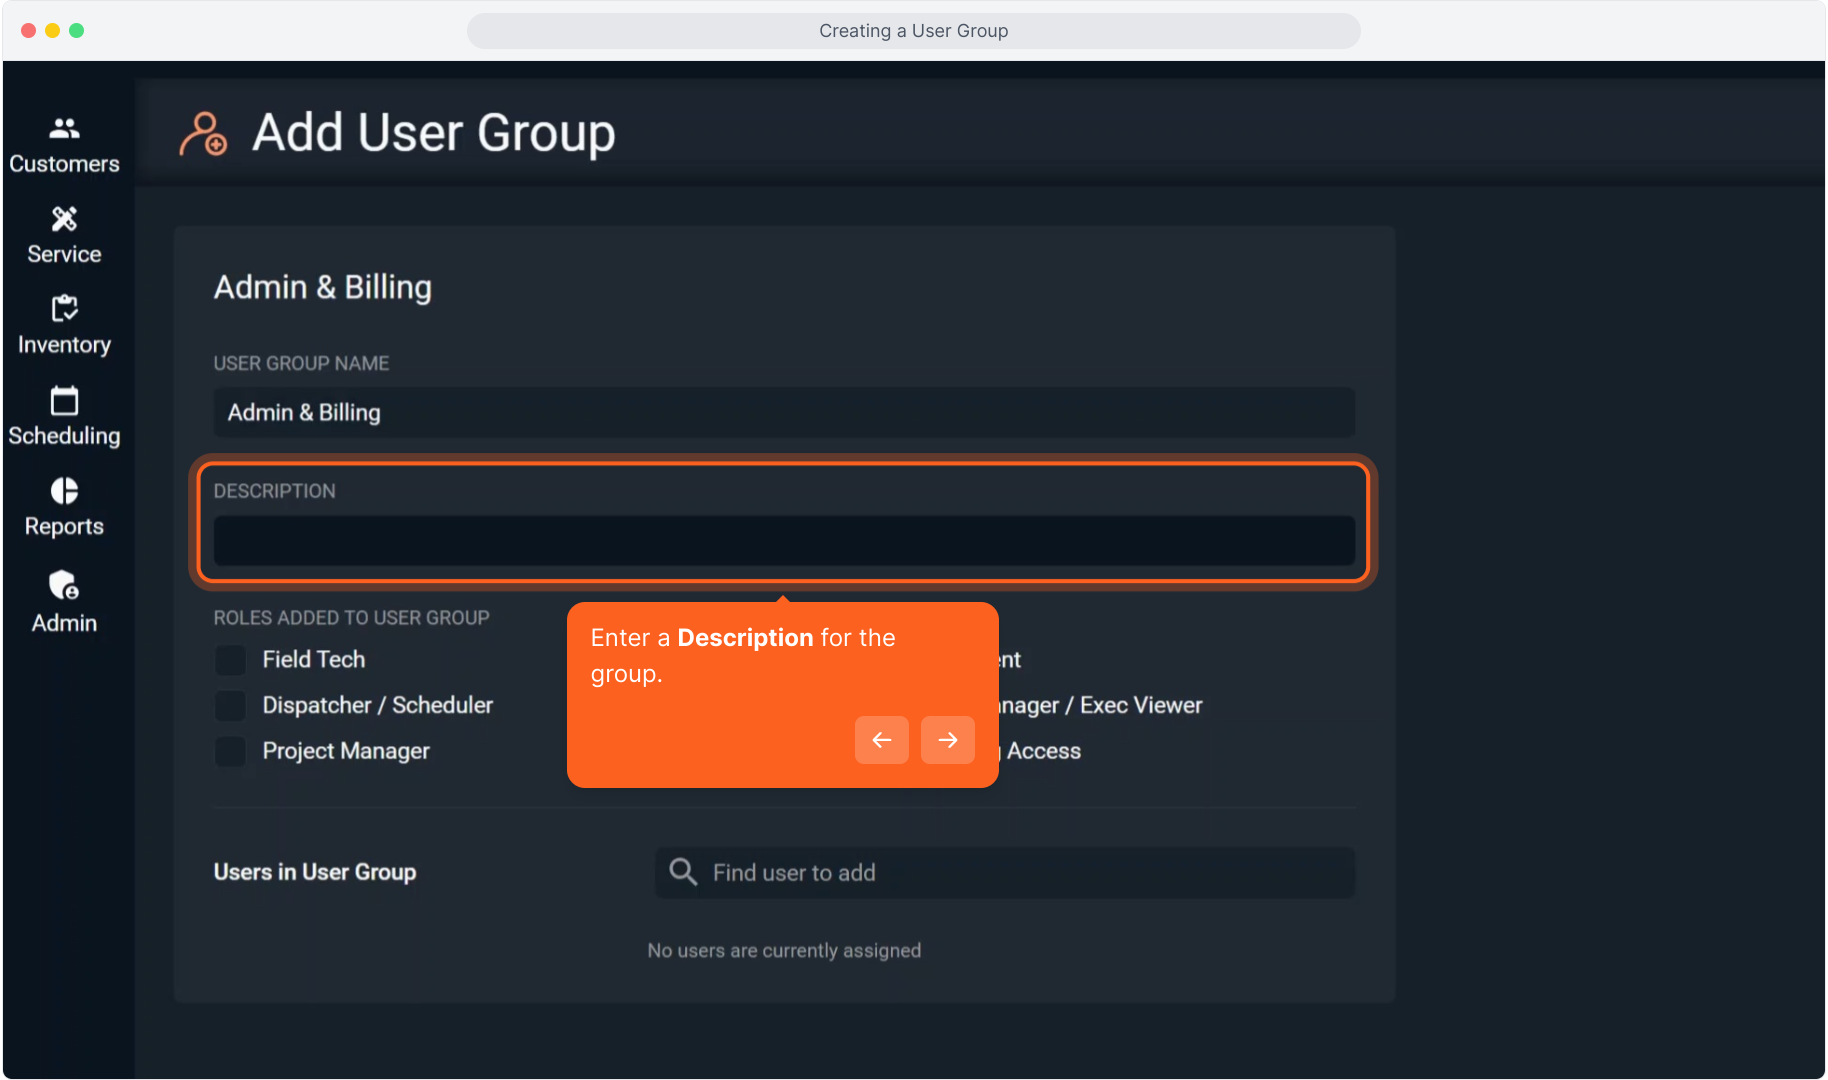The image size is (1828, 1080).
Task: Open the Service tools icon
Action: 64,218
